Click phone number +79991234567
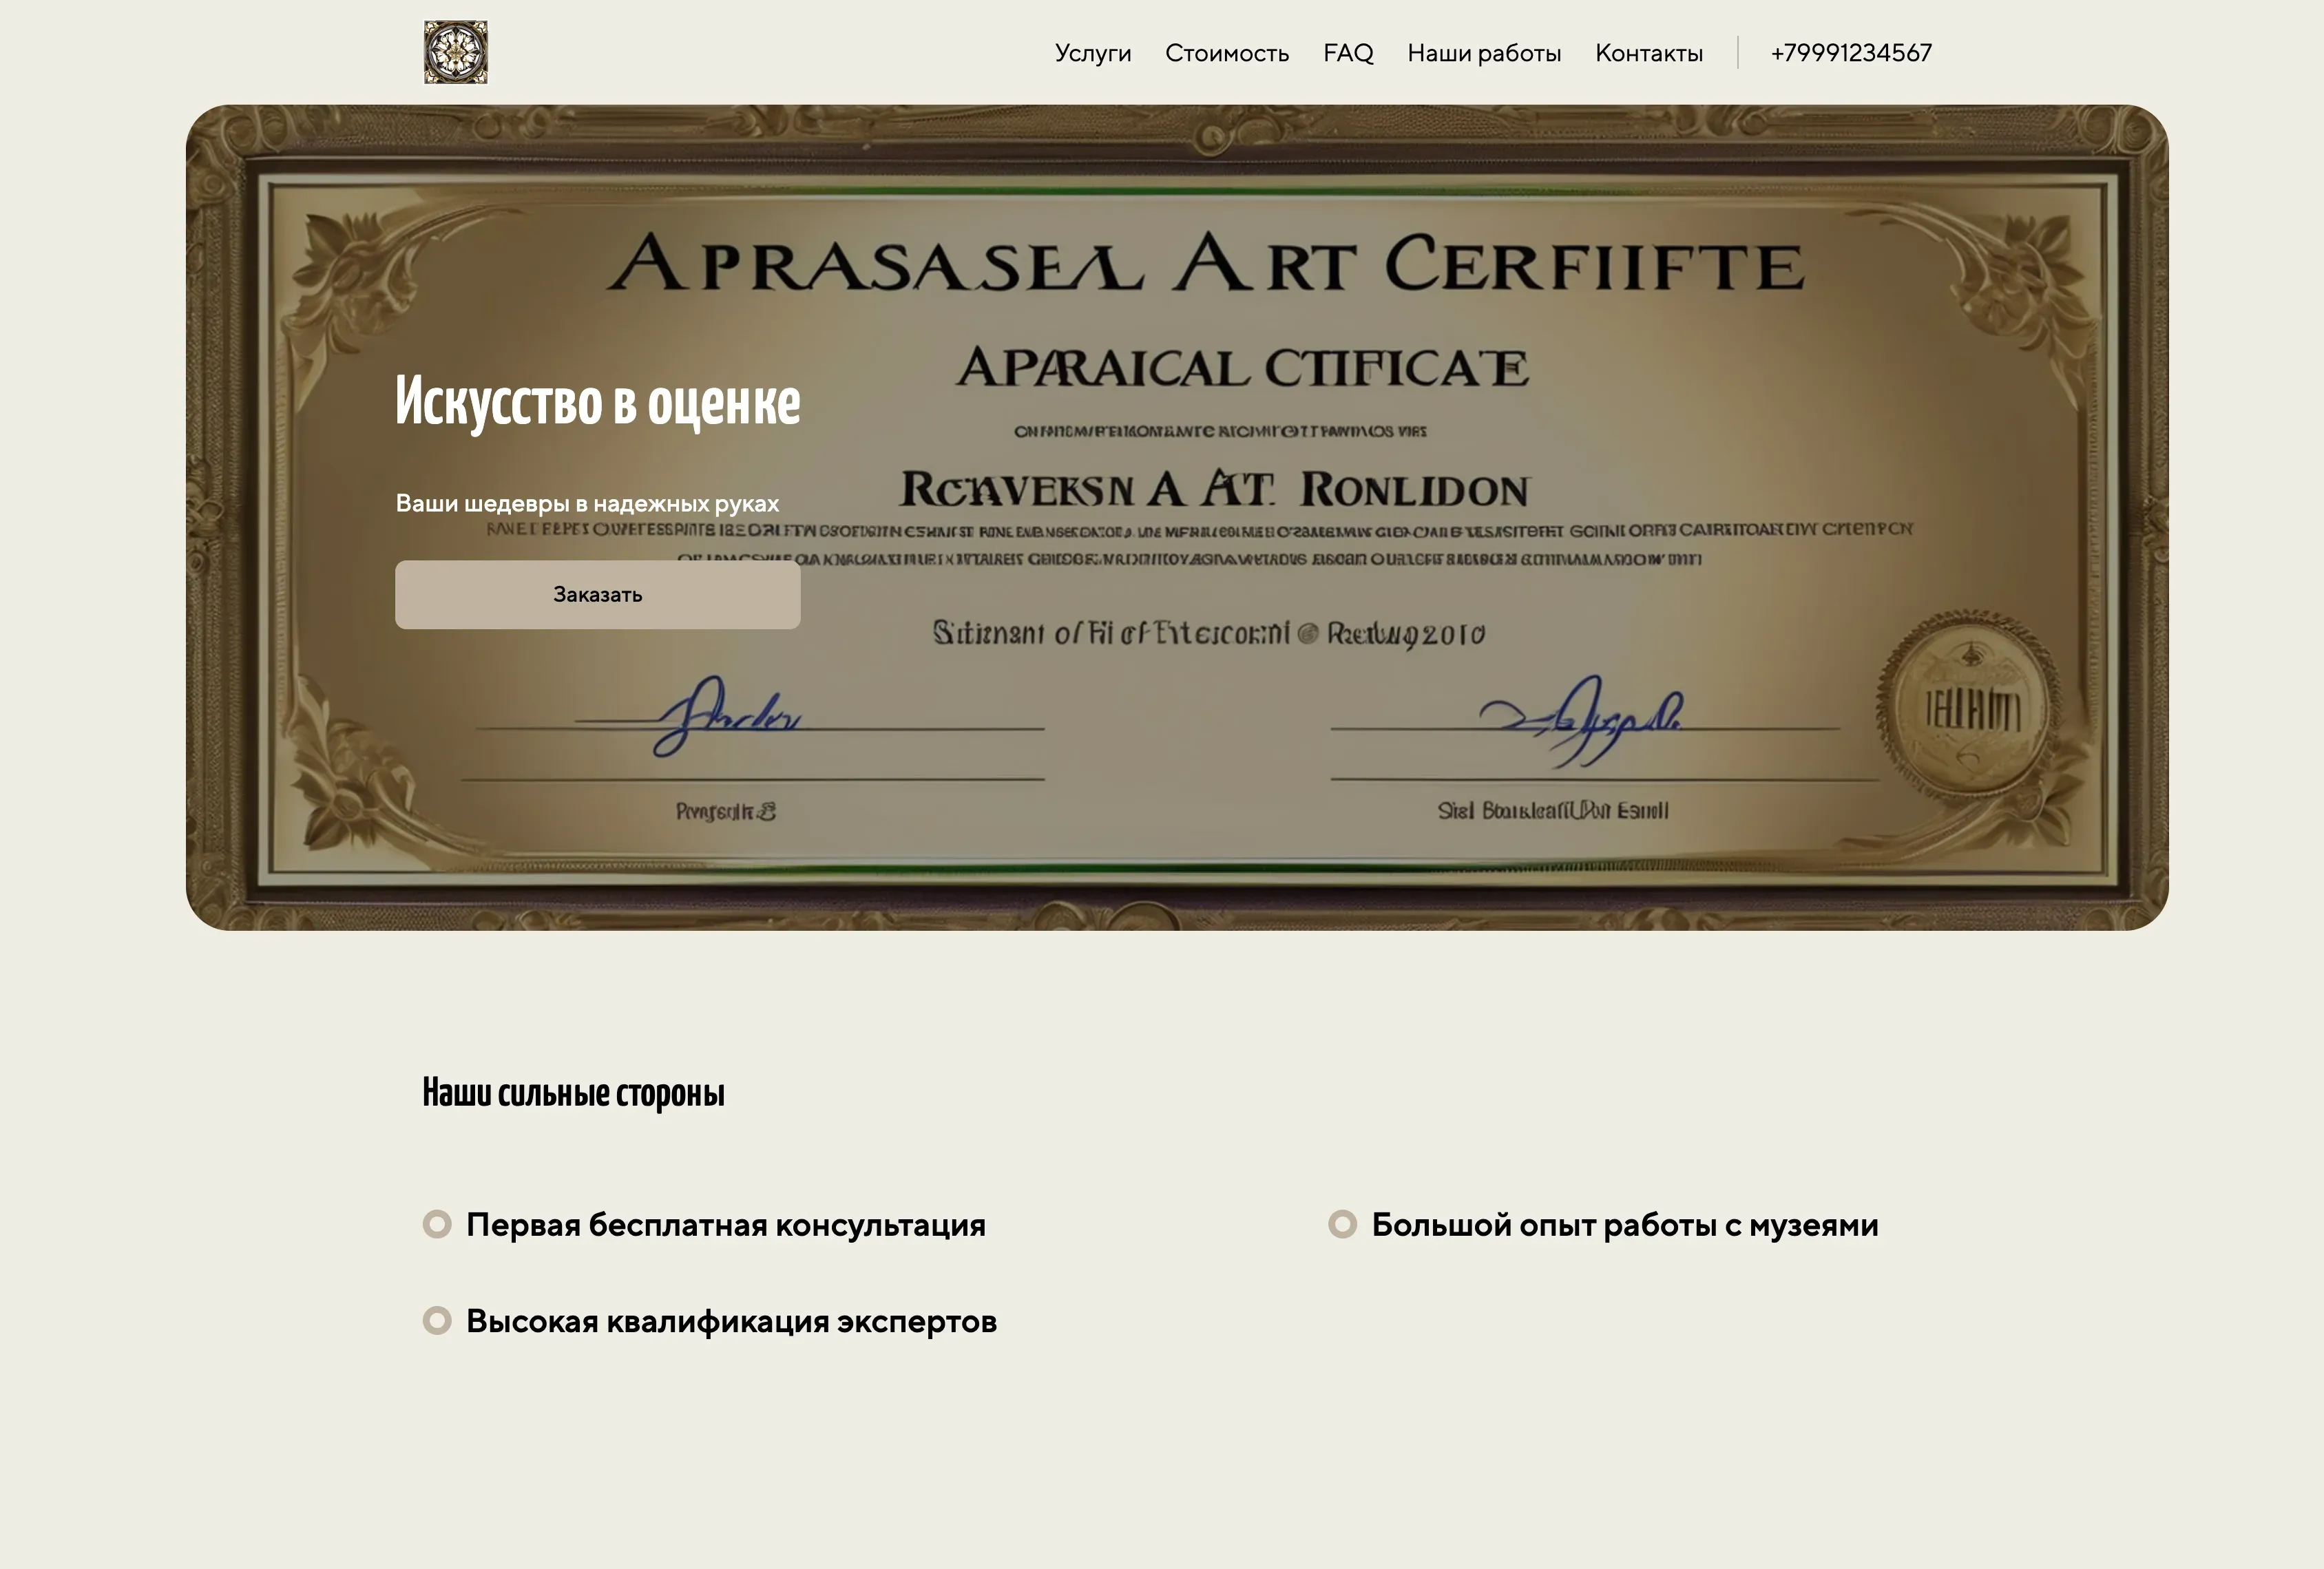2324x1569 pixels. point(1850,53)
